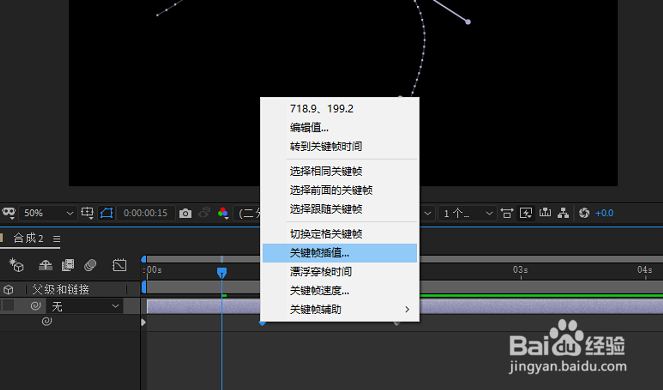Click the blue current time indicator
Image resolution: width=663 pixels, height=390 pixels.
[x=222, y=272]
